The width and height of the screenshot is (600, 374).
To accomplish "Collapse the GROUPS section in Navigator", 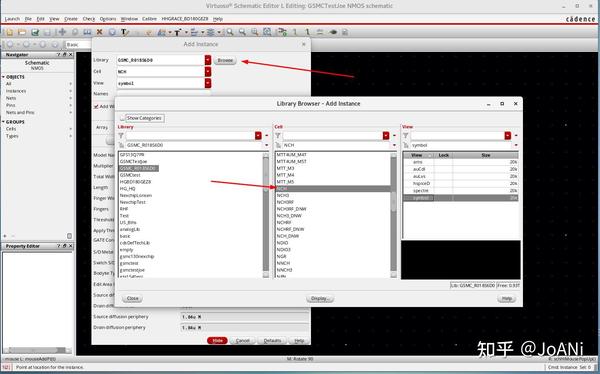I will pyautogui.click(x=3, y=122).
